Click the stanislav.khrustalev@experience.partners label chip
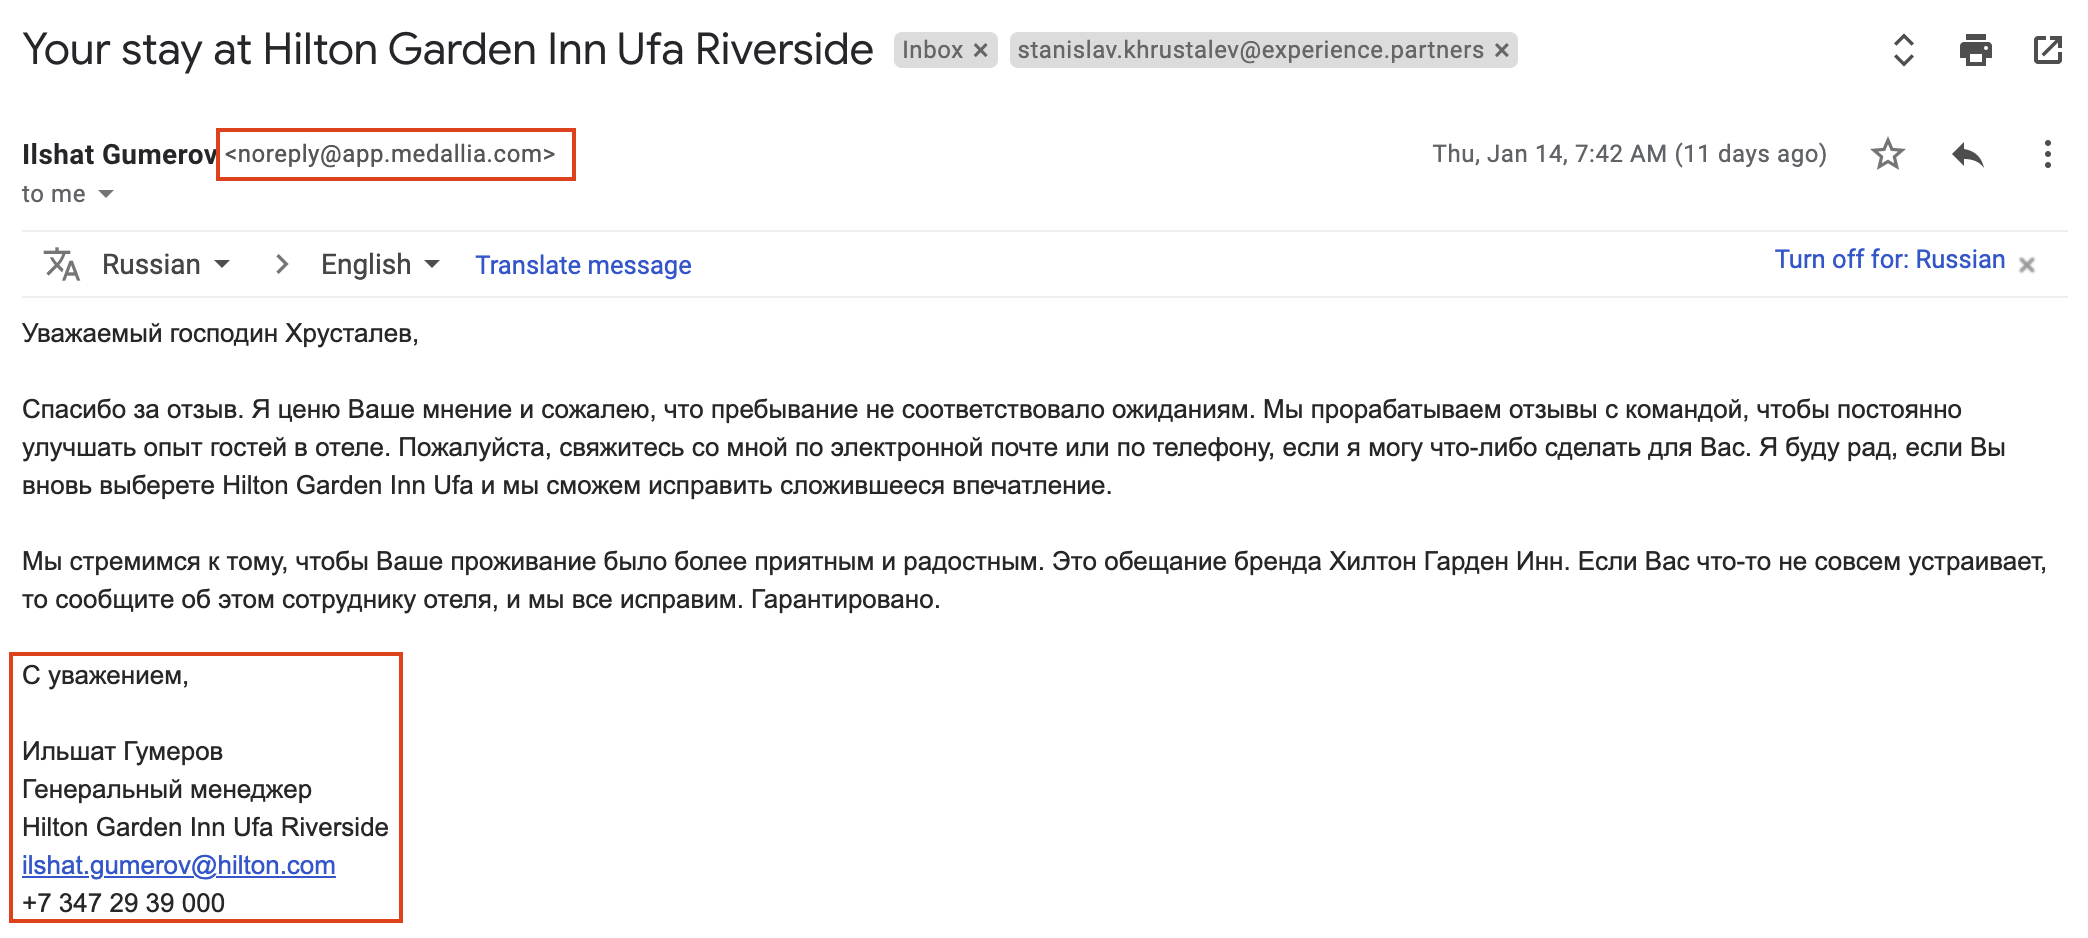Image resolution: width=2088 pixels, height=938 pixels. (1250, 50)
